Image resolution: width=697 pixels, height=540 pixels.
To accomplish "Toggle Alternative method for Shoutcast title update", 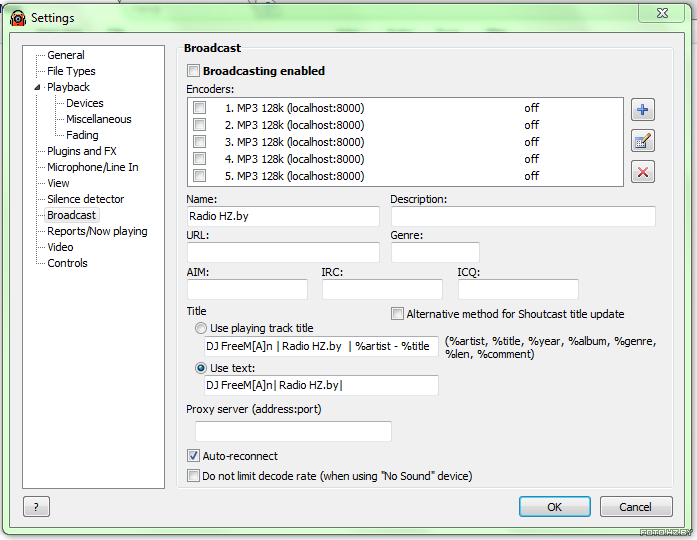I will click(398, 314).
